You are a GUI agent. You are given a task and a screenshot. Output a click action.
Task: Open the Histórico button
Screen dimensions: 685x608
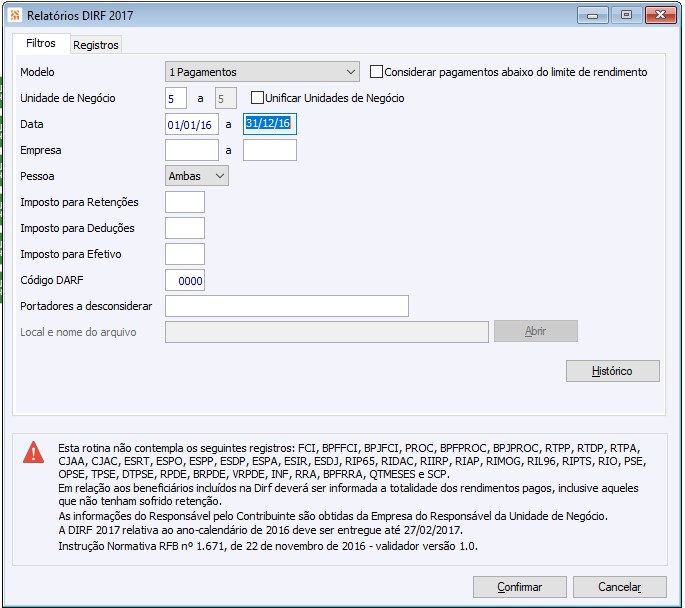coord(612,371)
